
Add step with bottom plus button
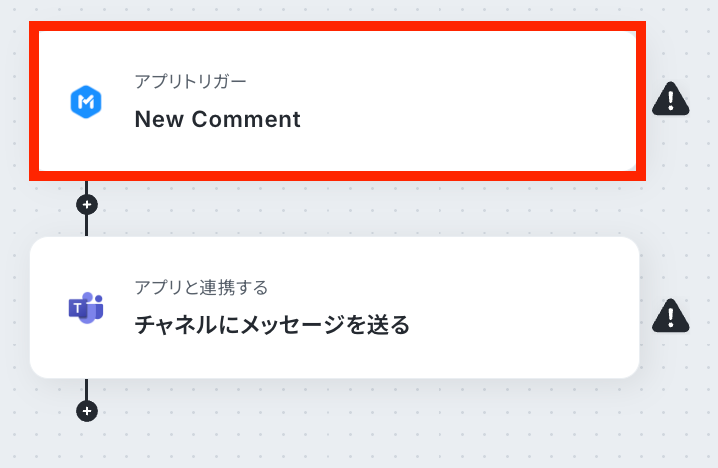coord(87,411)
